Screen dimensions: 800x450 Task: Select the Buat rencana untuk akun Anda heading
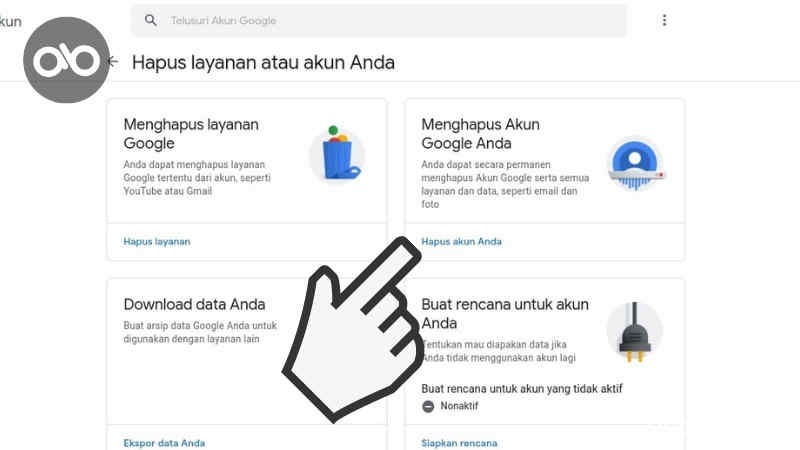[505, 314]
